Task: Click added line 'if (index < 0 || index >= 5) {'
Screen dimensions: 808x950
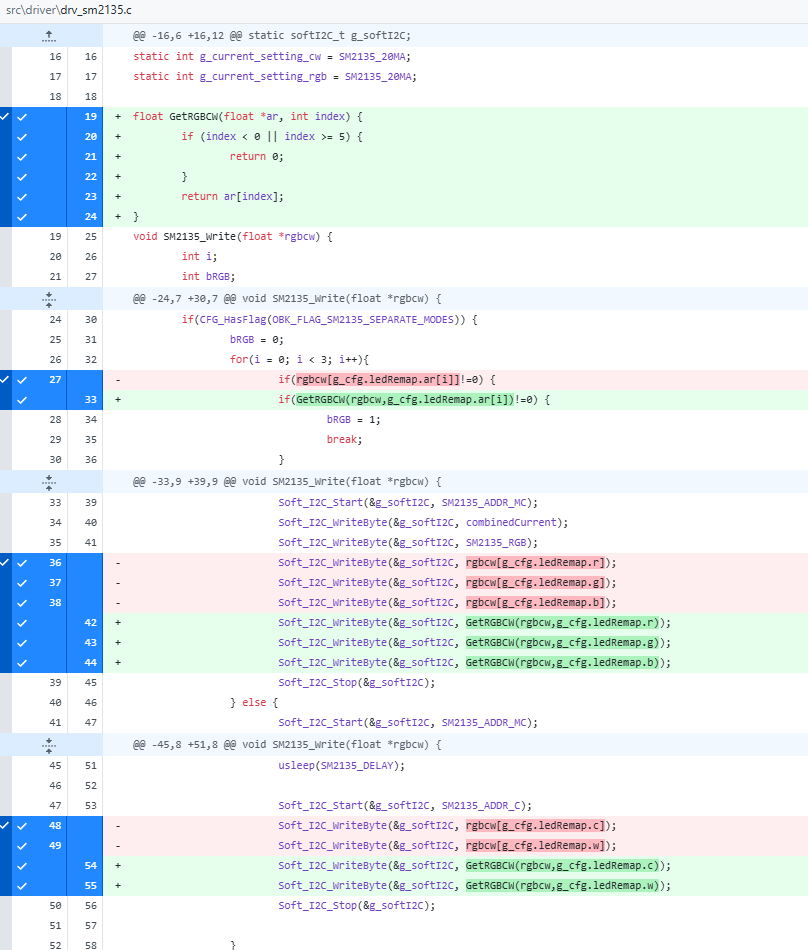Action: 272,136
